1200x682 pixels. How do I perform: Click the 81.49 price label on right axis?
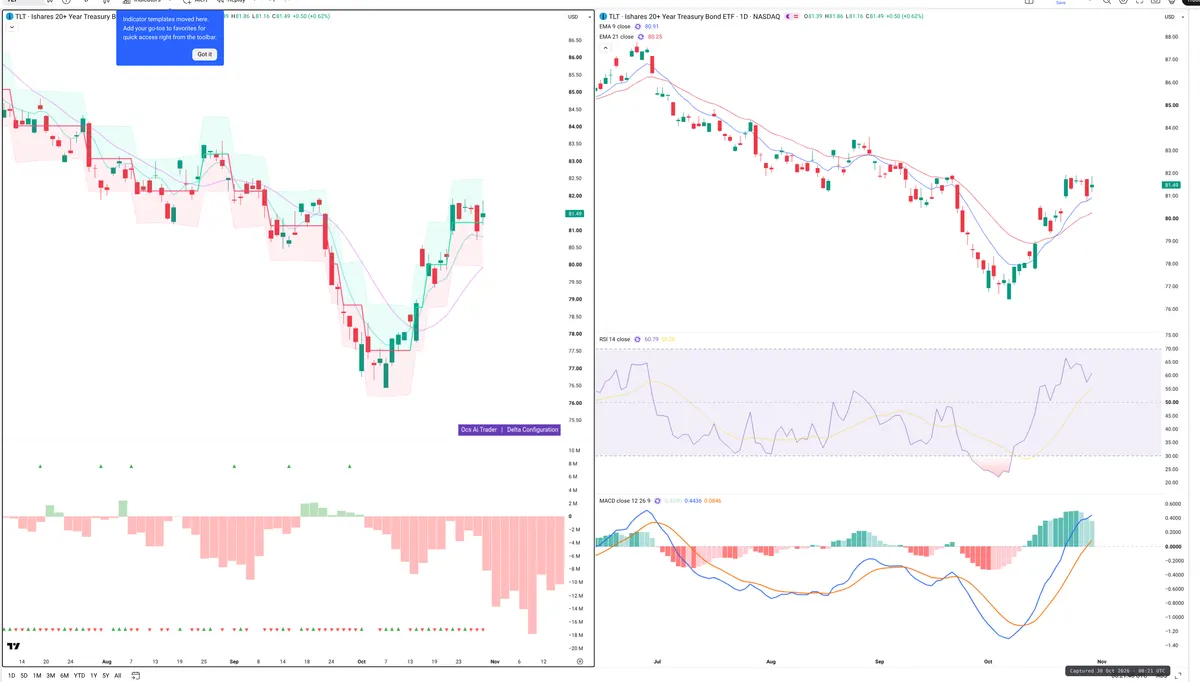1173,185
